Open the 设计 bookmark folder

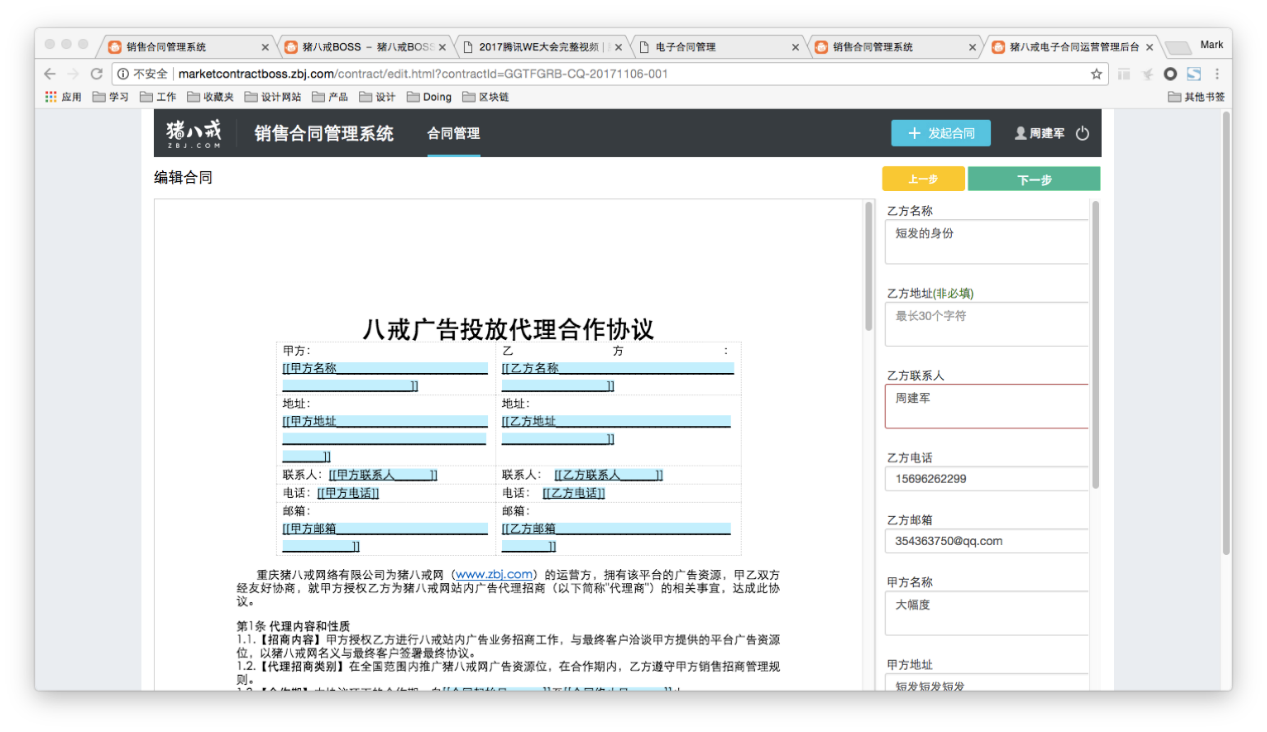point(378,97)
